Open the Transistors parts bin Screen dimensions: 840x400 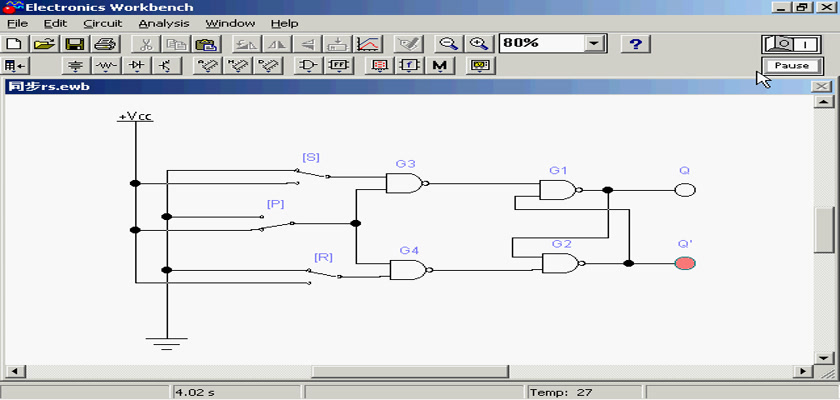(x=166, y=66)
